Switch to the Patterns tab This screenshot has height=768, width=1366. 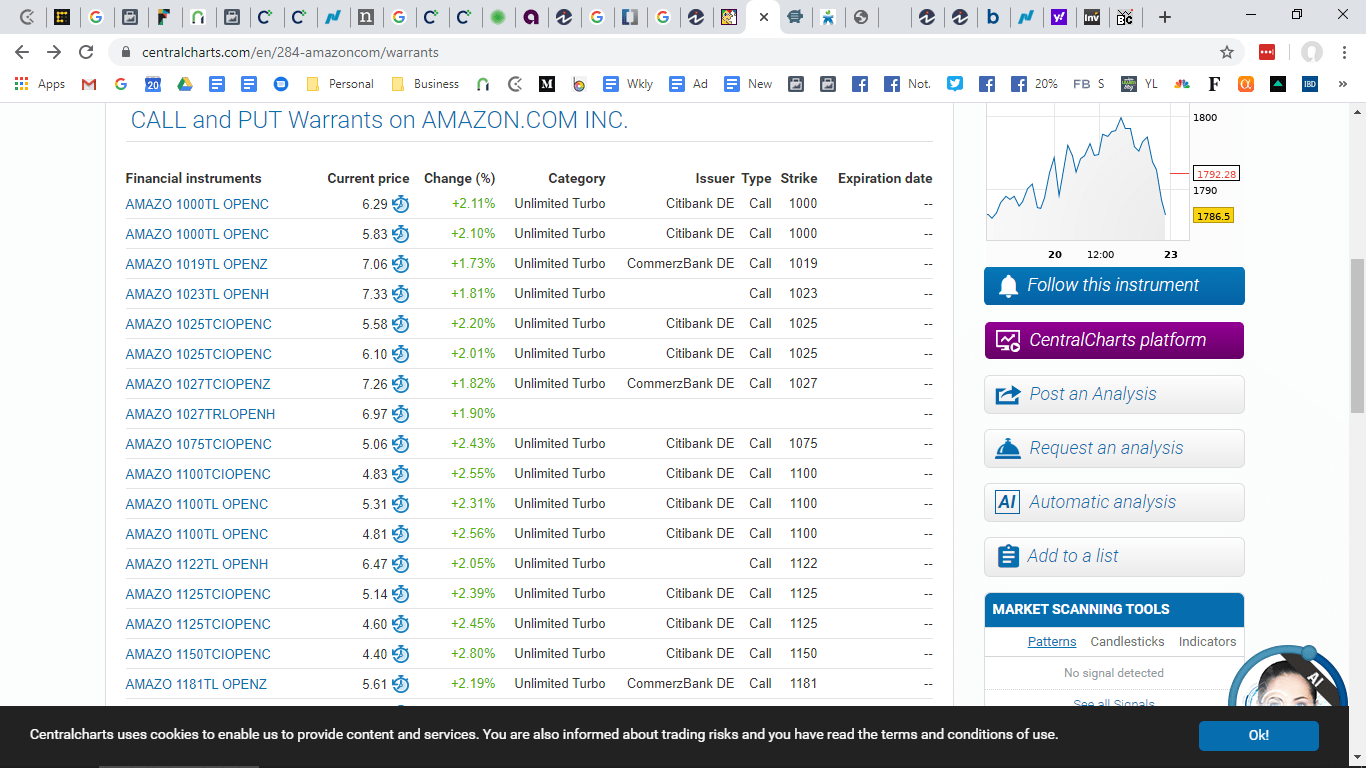[1052, 642]
